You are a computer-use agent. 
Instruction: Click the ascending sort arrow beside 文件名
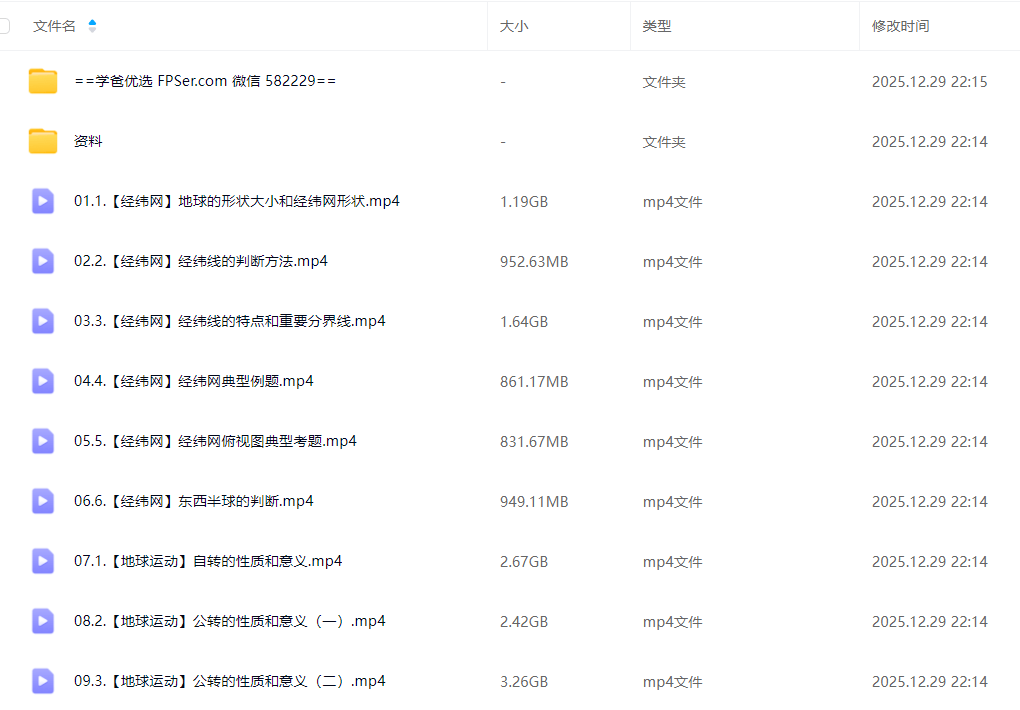point(91,21)
